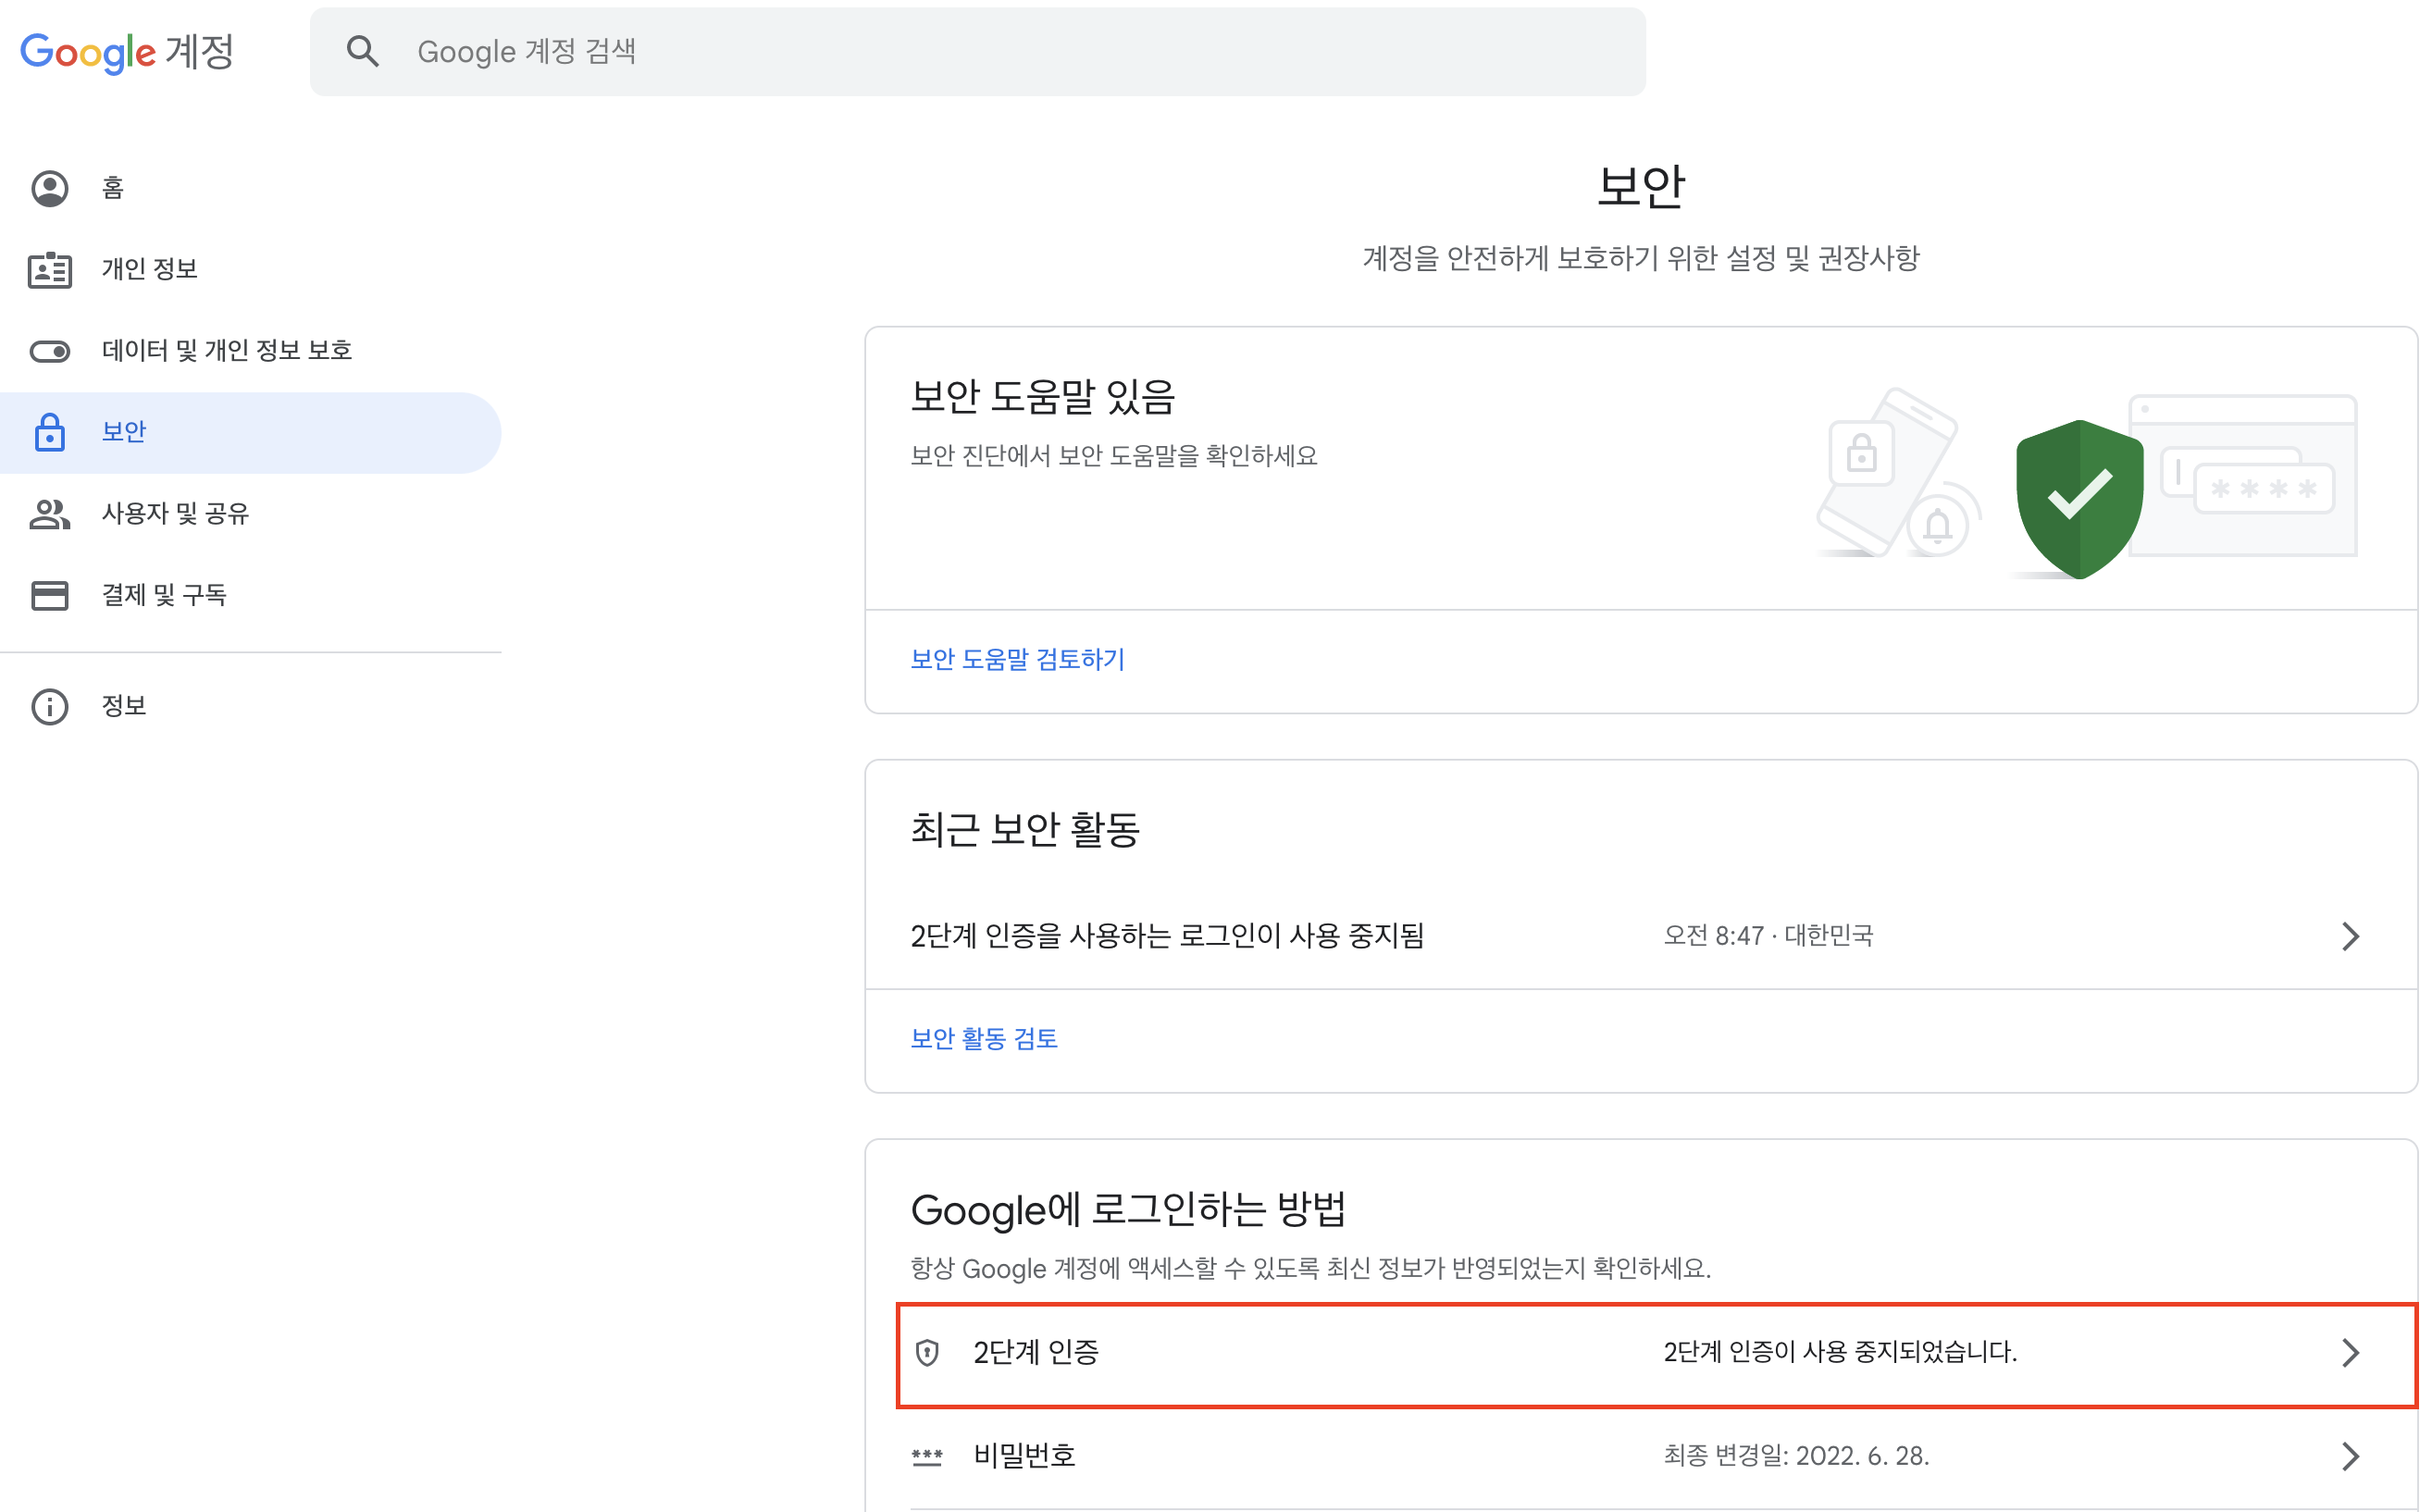Click the 데이터 및 개인 정보 보호 toggle icon
Screen dimensions: 2432x1512
[x=50, y=351]
